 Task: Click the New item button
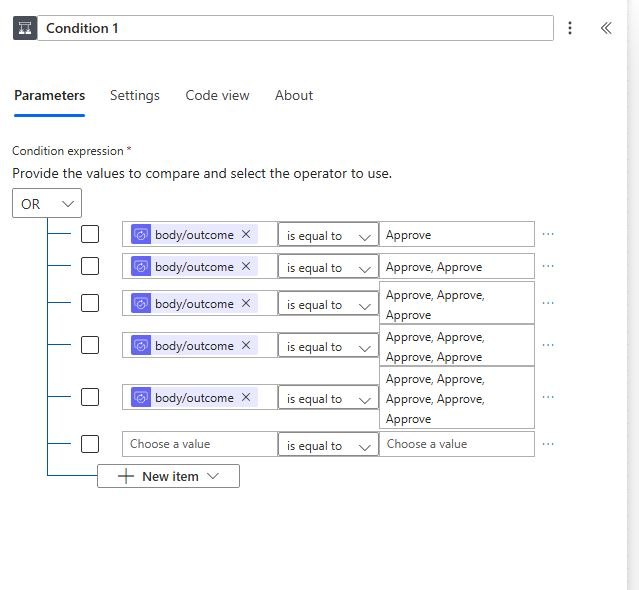click(168, 476)
